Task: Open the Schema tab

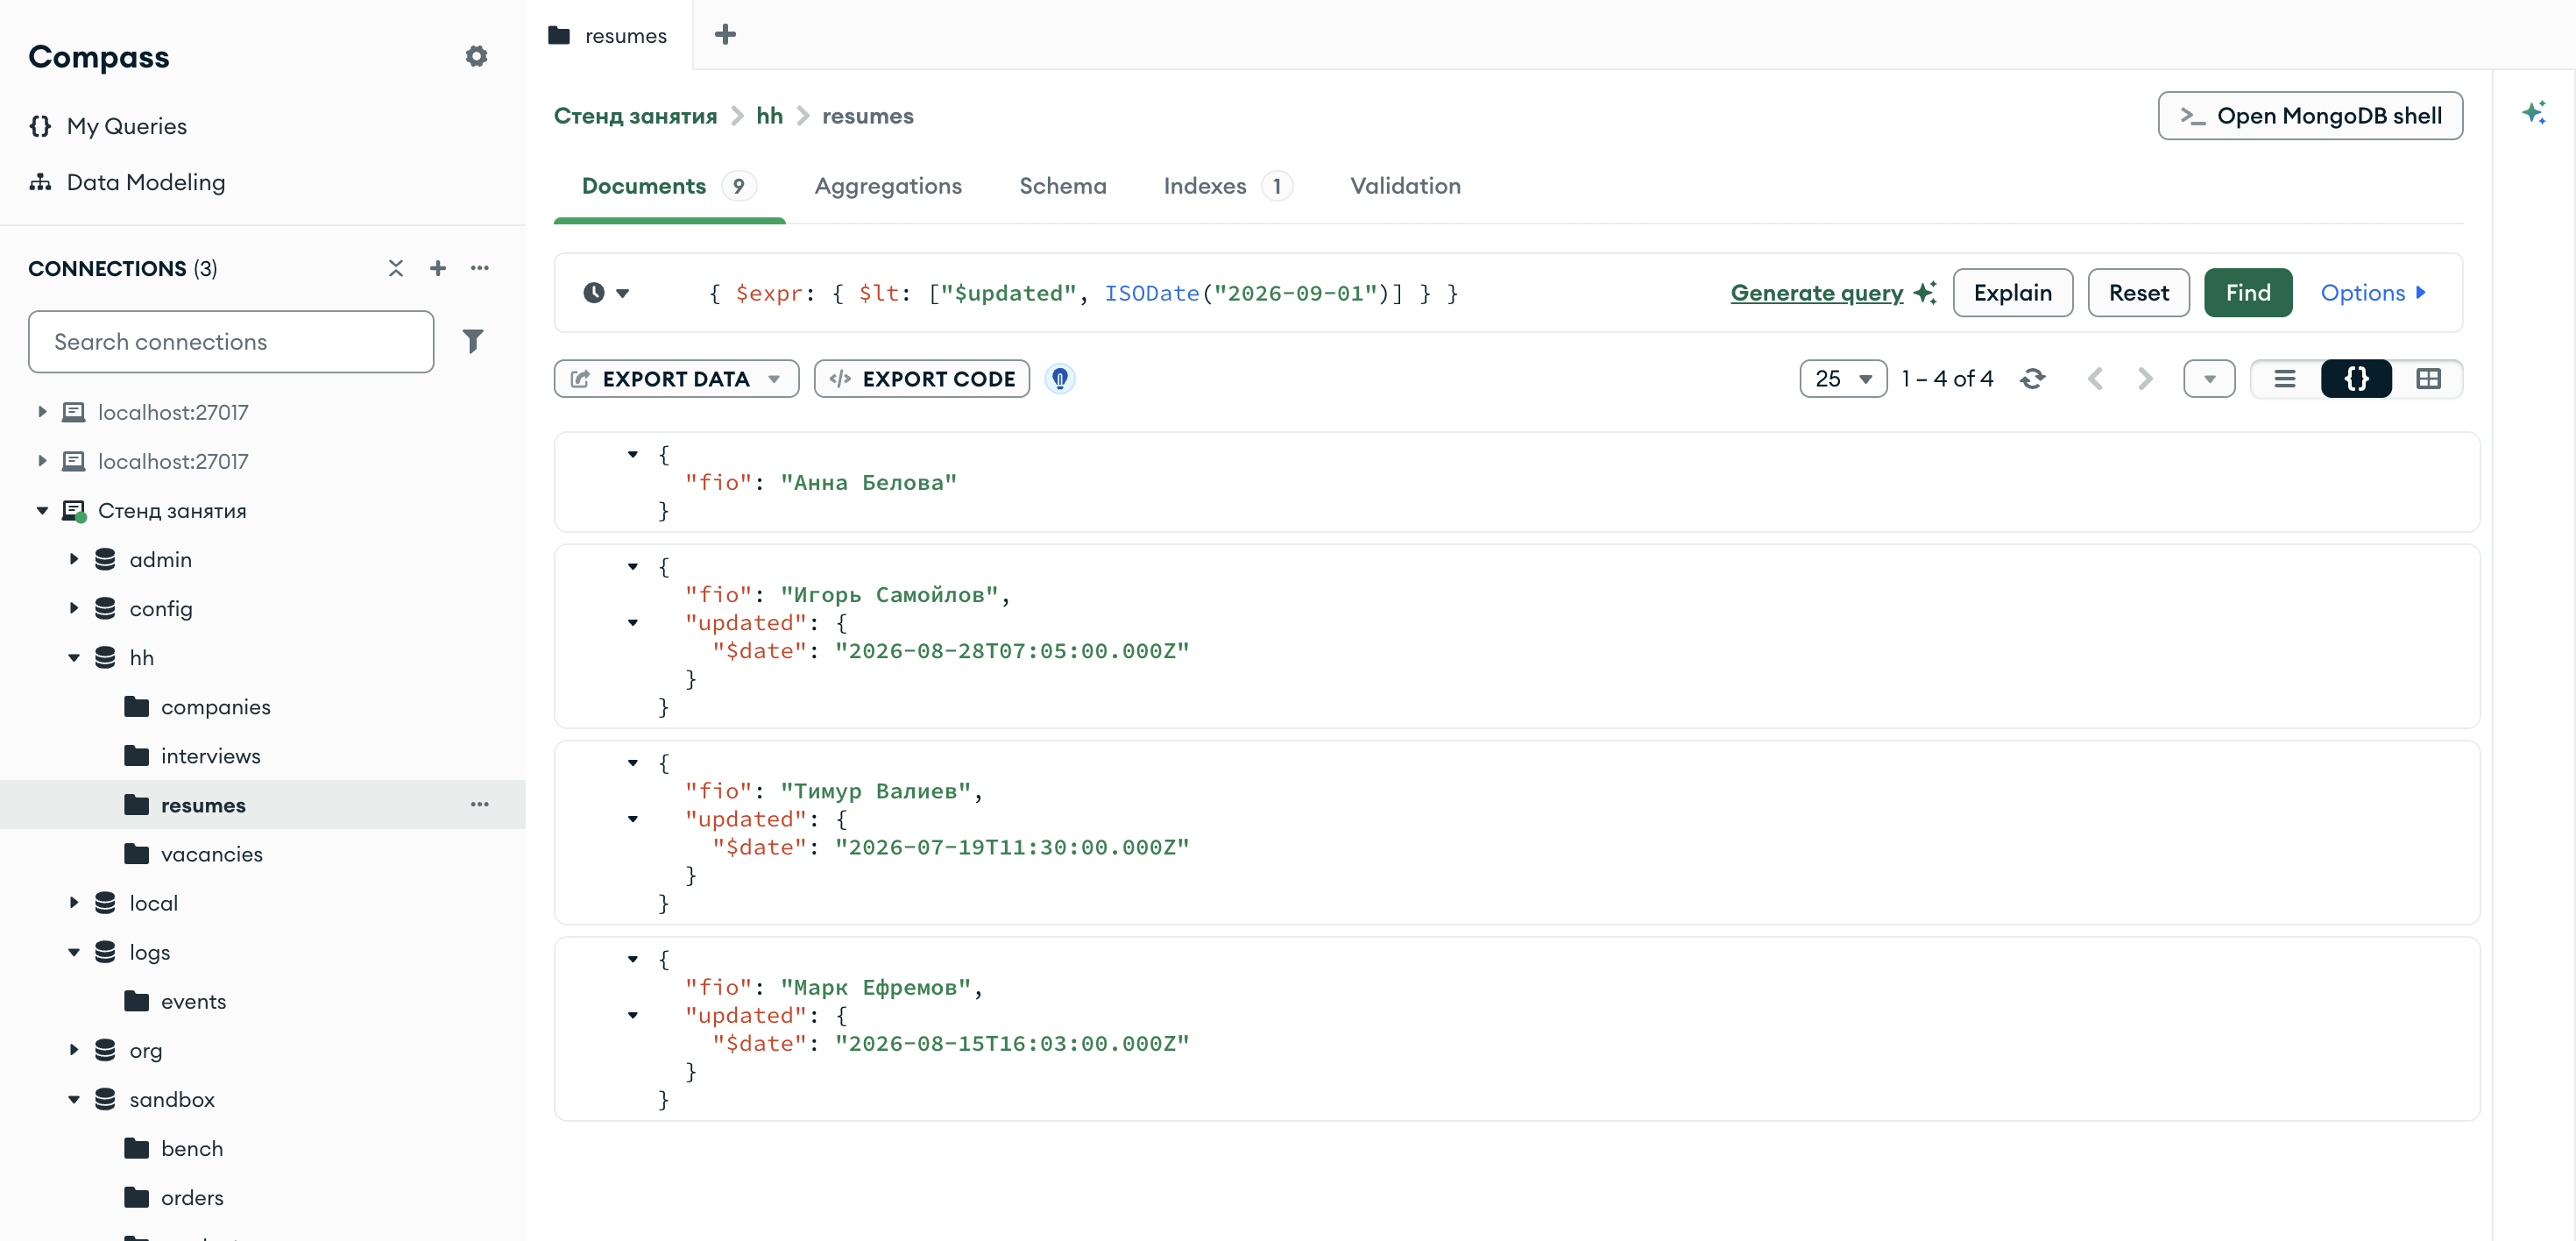Action: click(x=1062, y=186)
